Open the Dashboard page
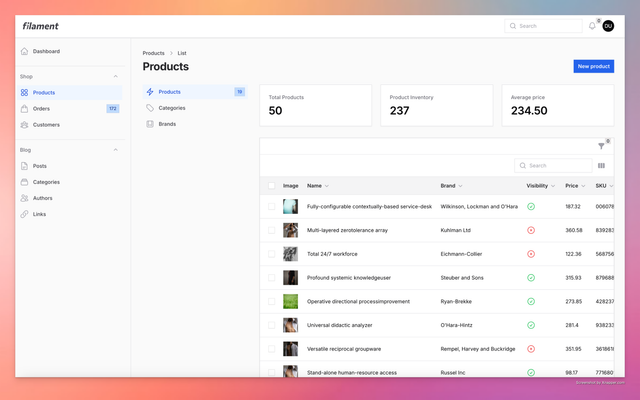The image size is (640, 400). click(x=70, y=51)
